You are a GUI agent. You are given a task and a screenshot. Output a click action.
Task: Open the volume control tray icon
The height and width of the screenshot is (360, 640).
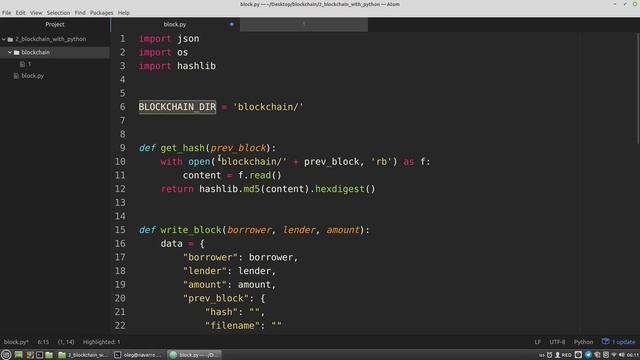622,355
